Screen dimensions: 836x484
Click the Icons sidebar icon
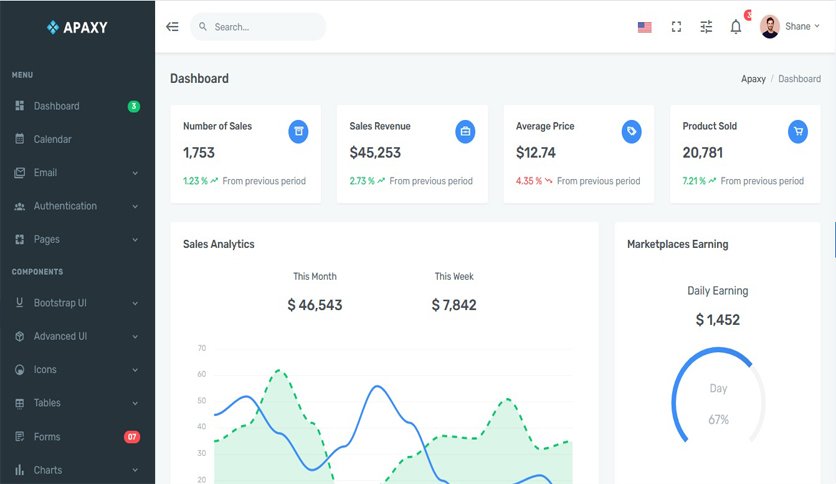tap(20, 369)
